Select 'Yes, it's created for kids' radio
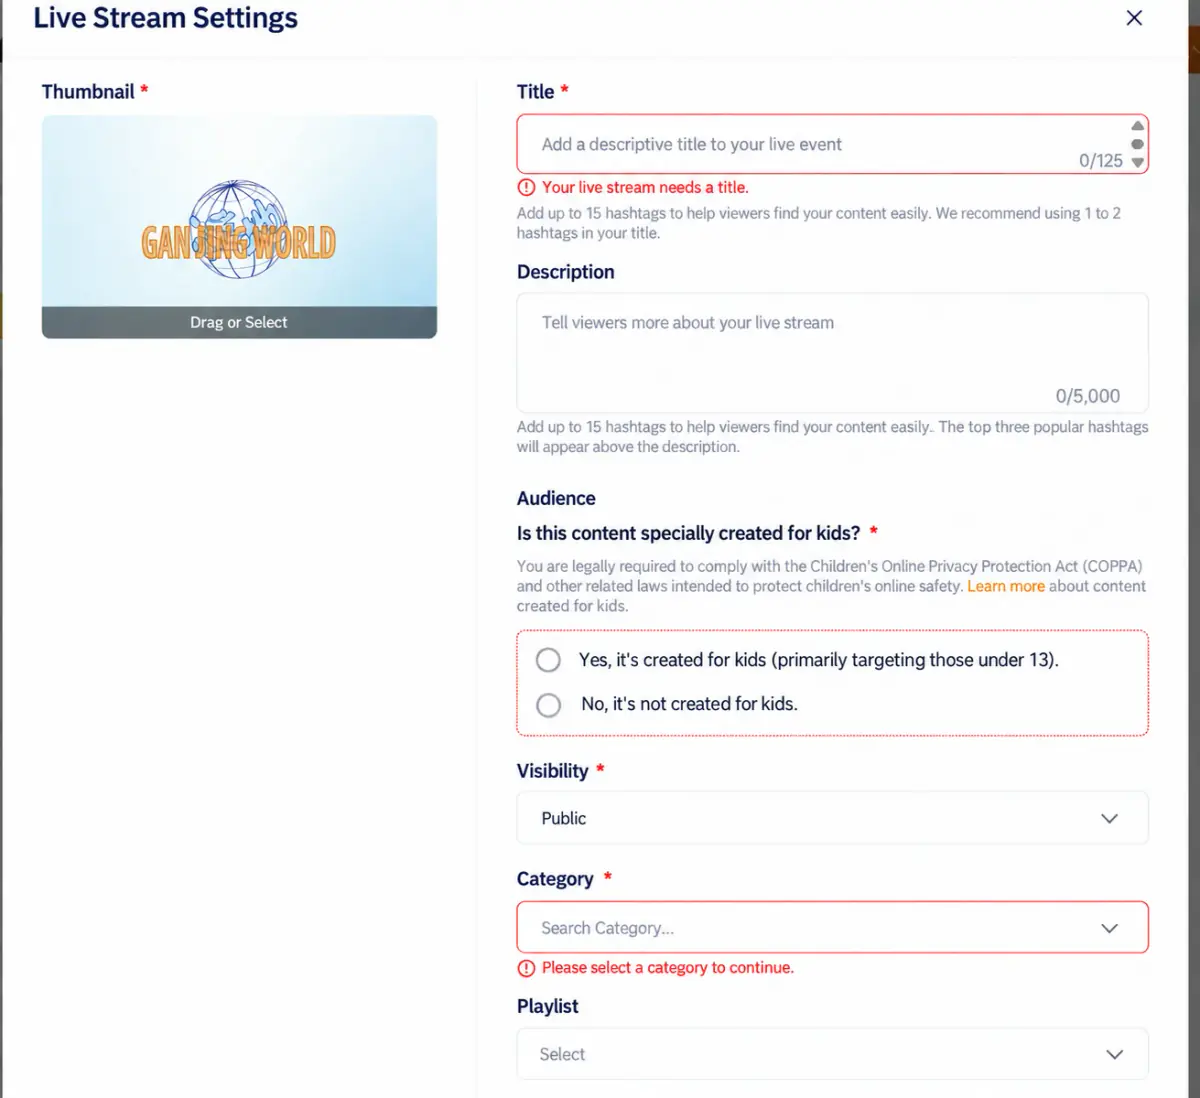This screenshot has height=1098, width=1200. point(548,660)
